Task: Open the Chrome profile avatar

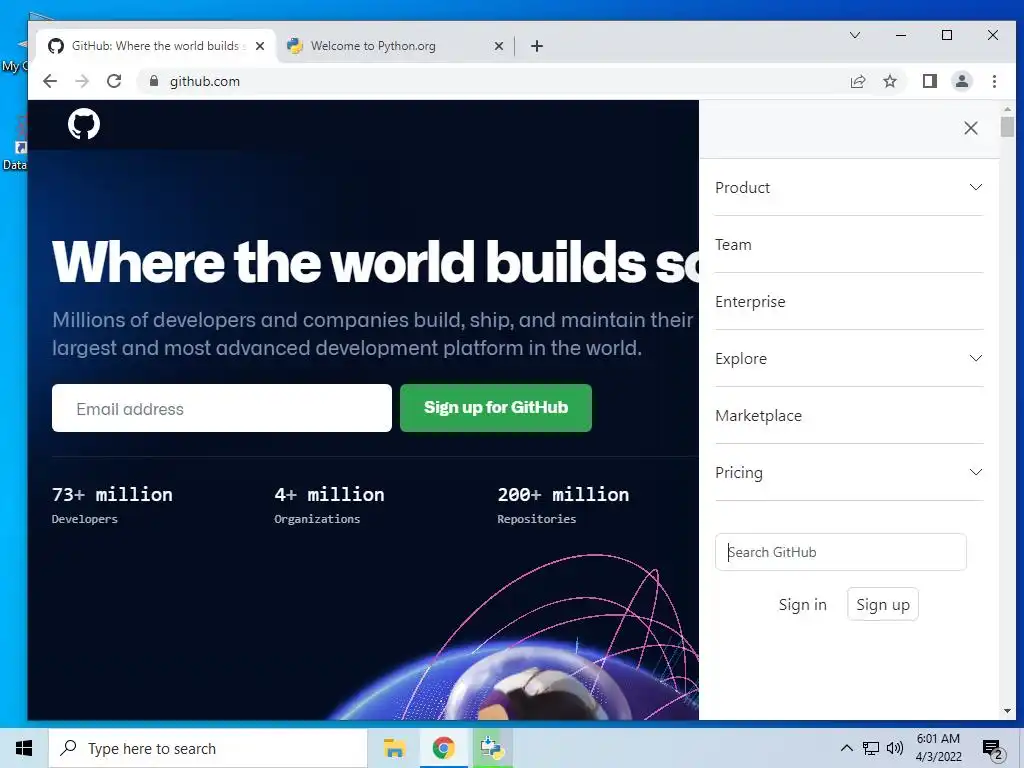Action: coord(961,81)
